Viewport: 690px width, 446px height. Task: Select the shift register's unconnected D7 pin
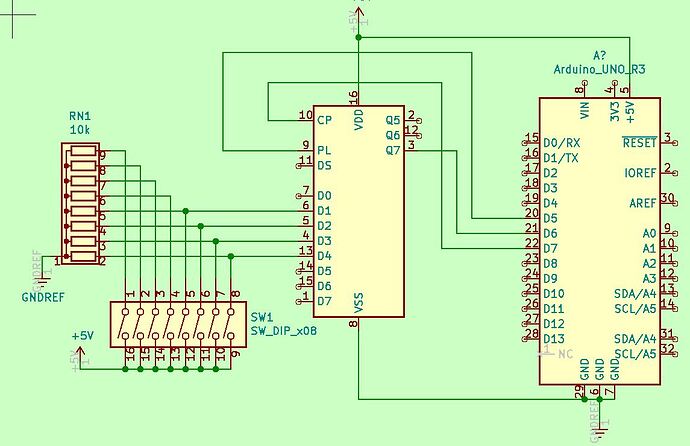[x=324, y=301]
